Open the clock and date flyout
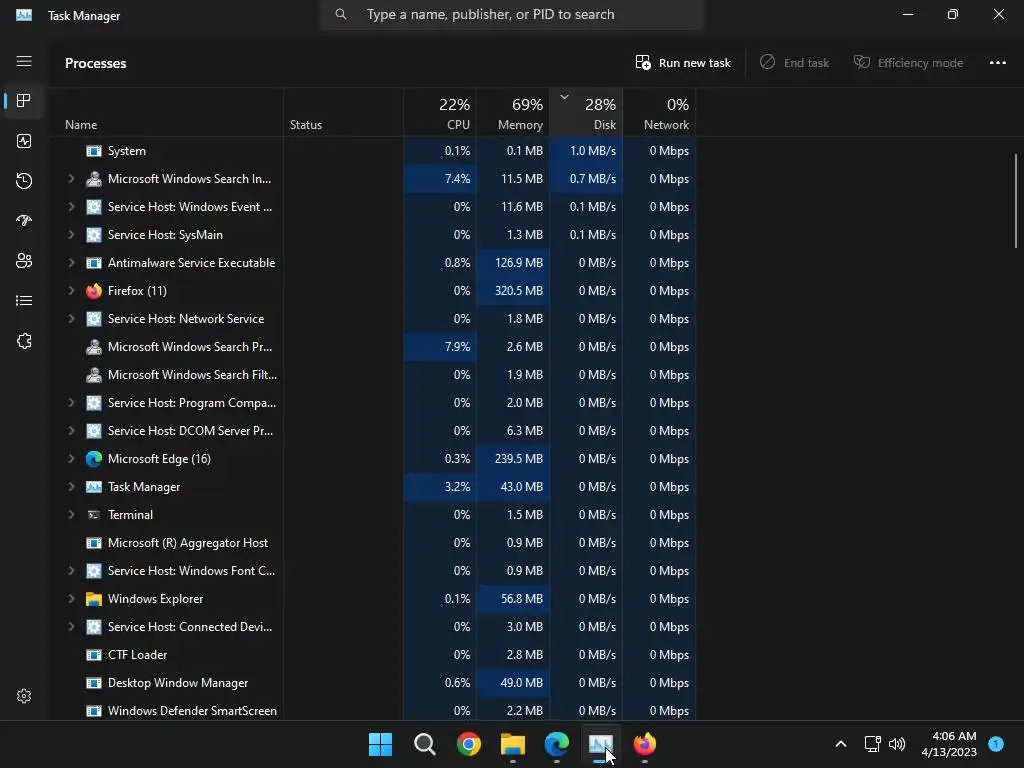The width and height of the screenshot is (1024, 768). (949, 744)
